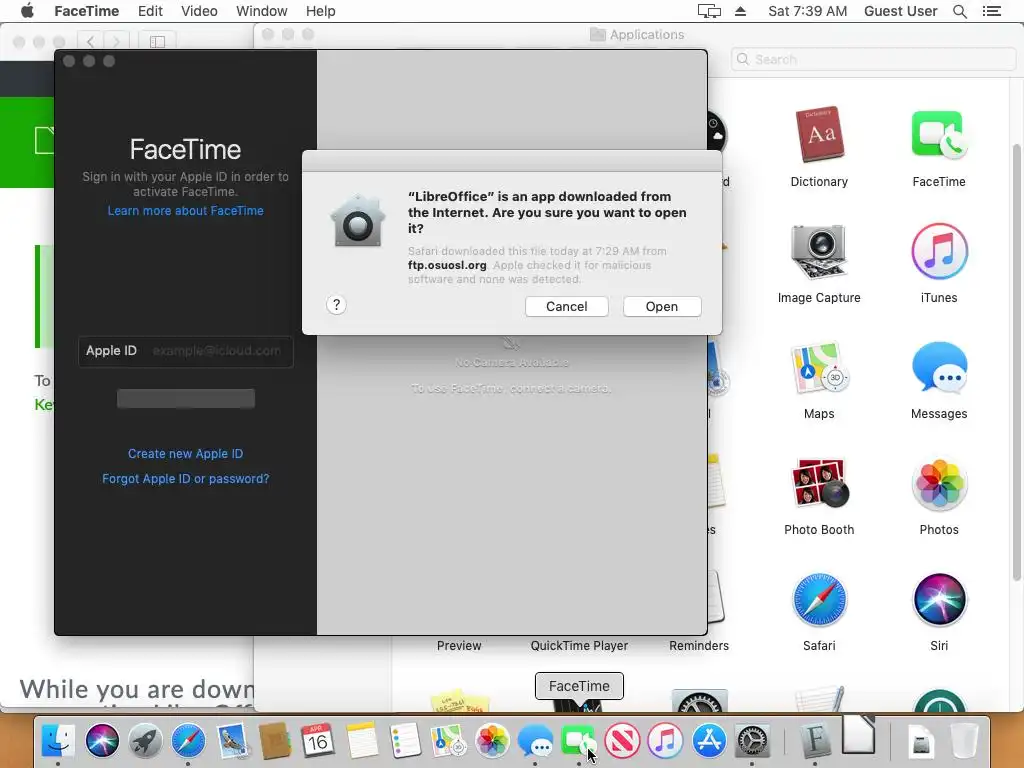Open the Trash in the Dock
The image size is (1024, 768).
point(964,741)
